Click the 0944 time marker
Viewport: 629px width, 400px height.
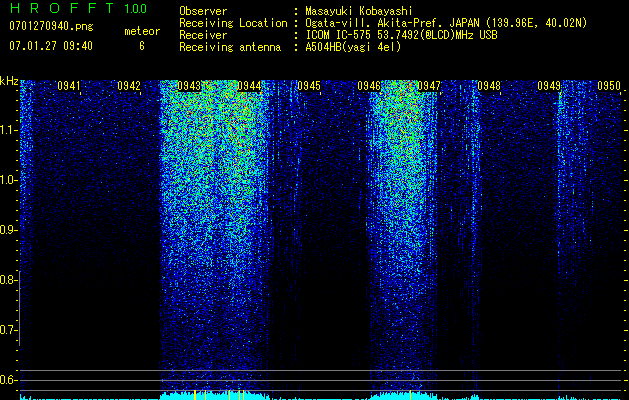click(249, 86)
